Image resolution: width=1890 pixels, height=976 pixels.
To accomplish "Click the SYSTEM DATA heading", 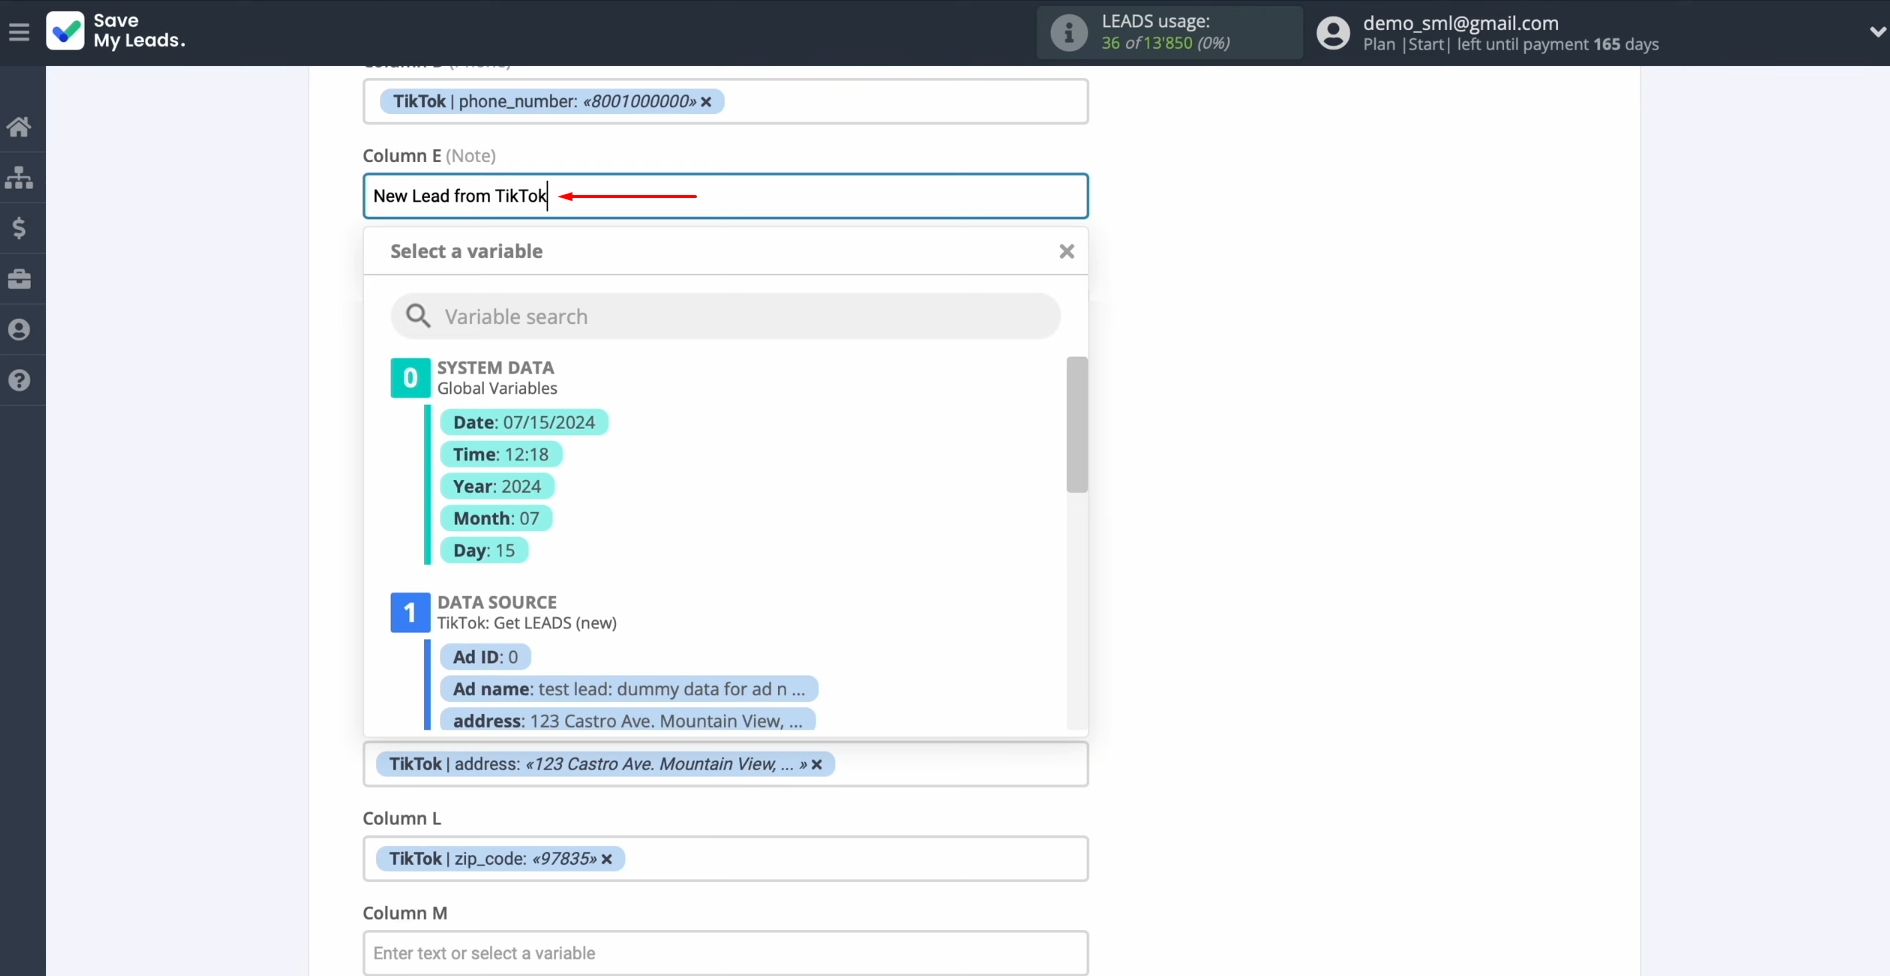I will click(x=495, y=368).
